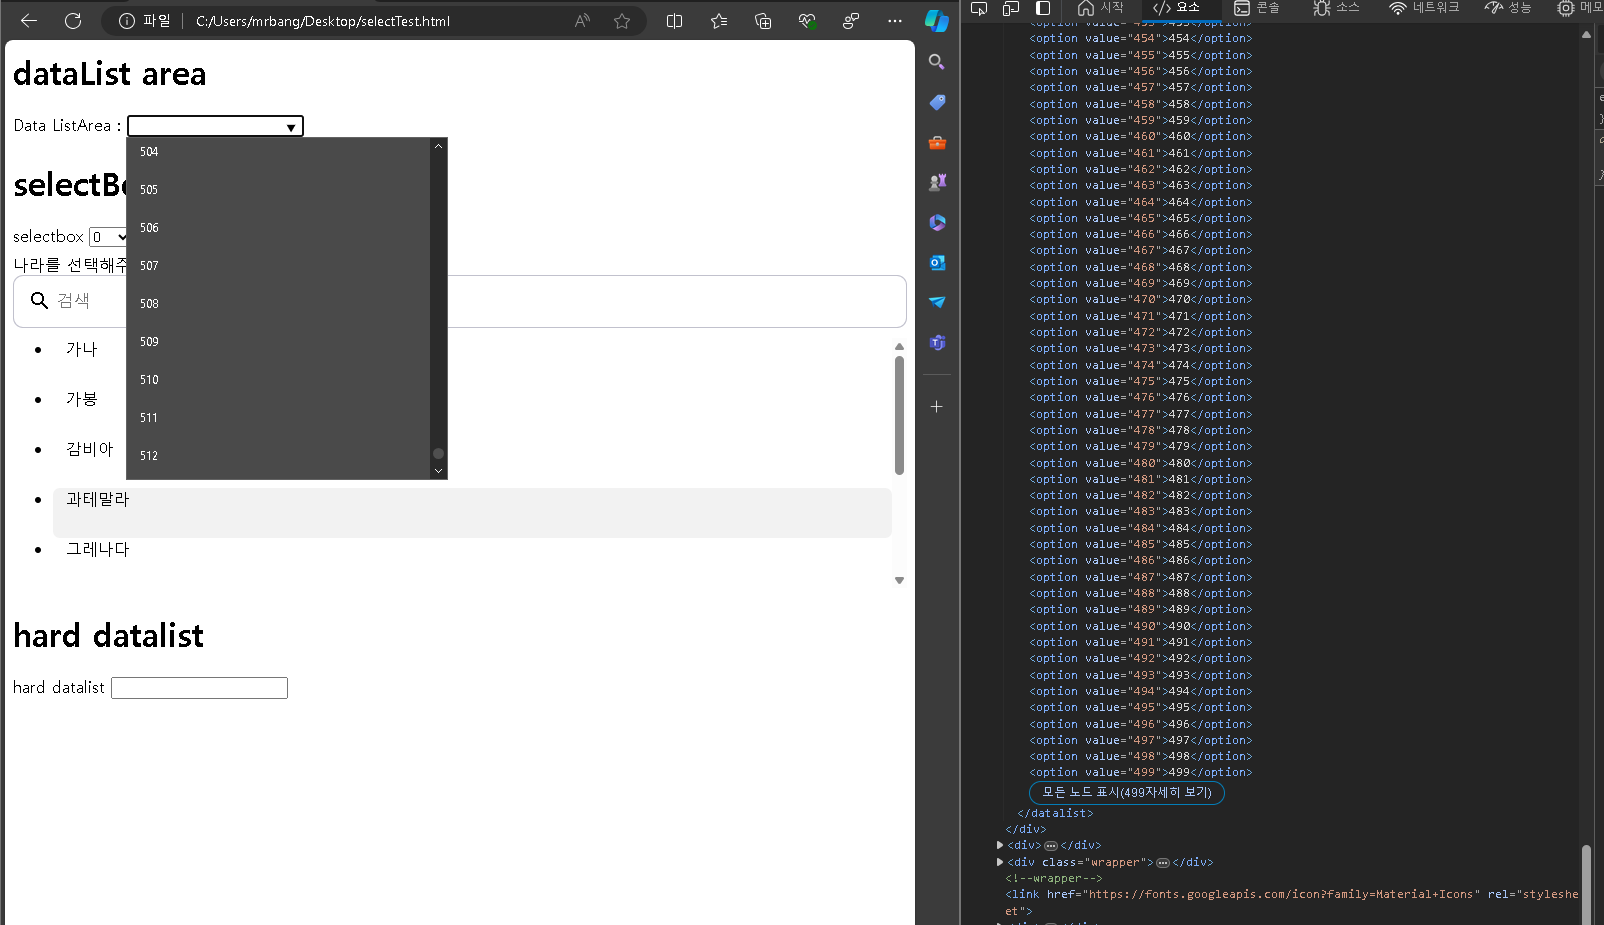Image resolution: width=1604 pixels, height=925 pixels.
Task: Toggle DevTools device emulation icon
Action: (1011, 8)
